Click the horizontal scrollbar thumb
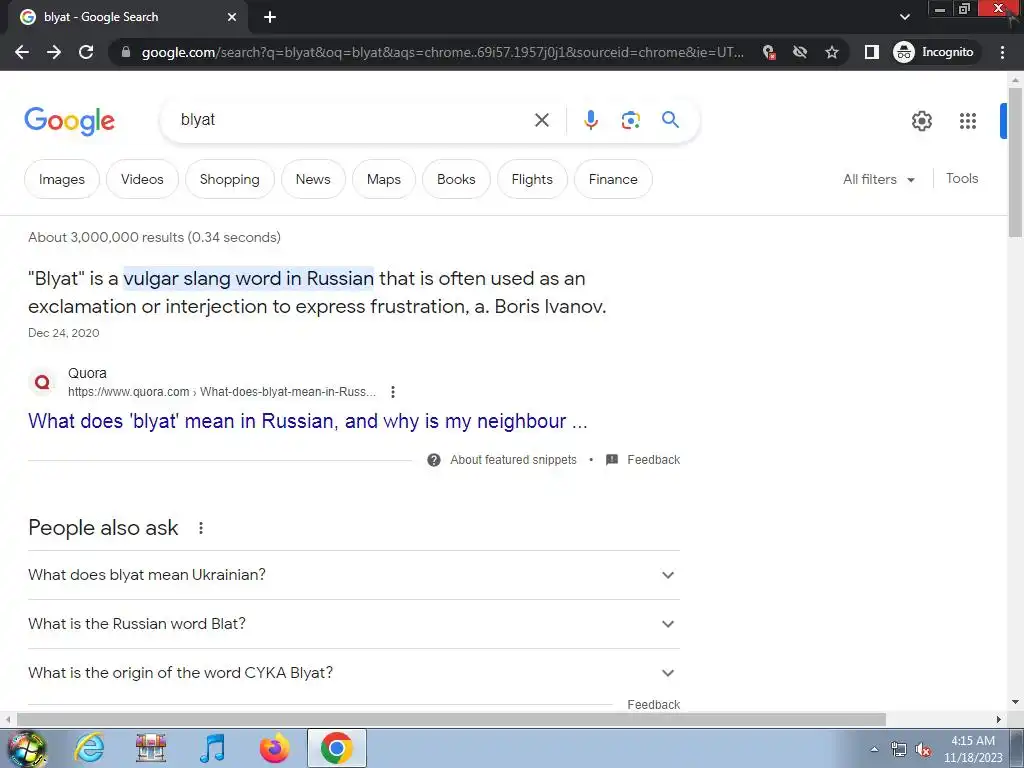The width and height of the screenshot is (1024, 768). (451, 720)
